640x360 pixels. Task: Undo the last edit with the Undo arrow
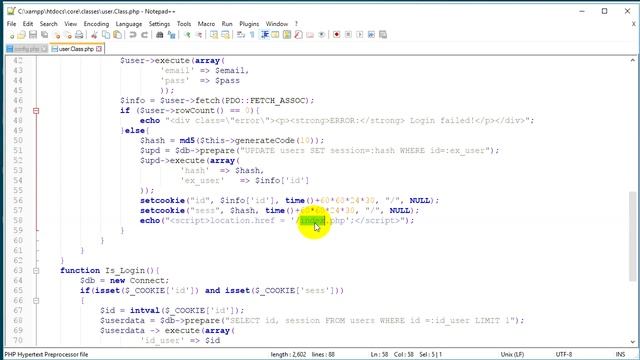point(133,35)
